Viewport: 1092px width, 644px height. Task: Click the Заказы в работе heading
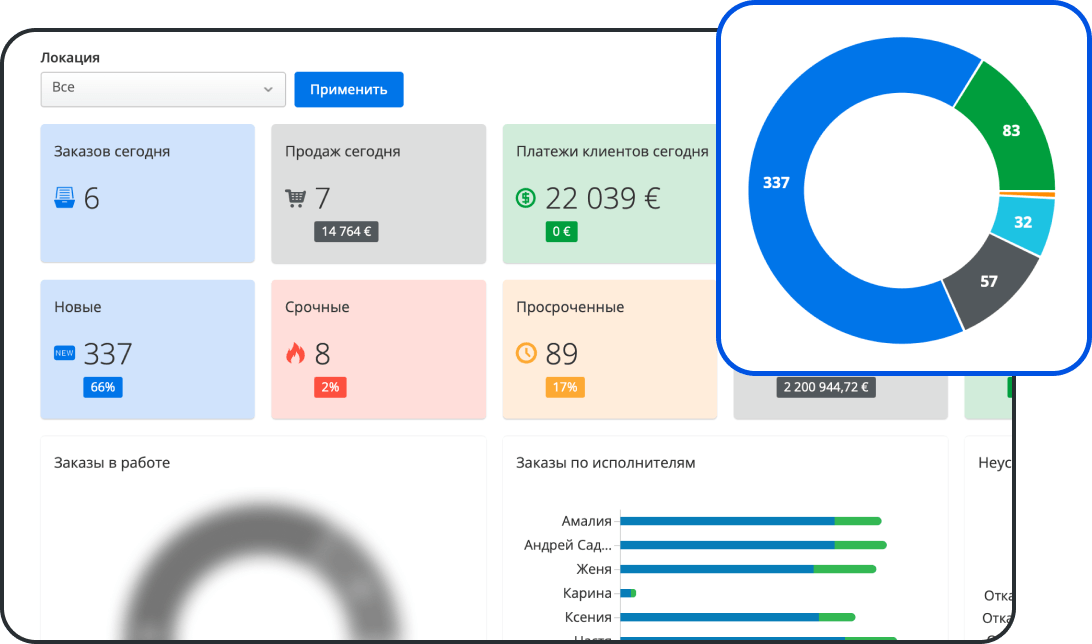click(112, 463)
